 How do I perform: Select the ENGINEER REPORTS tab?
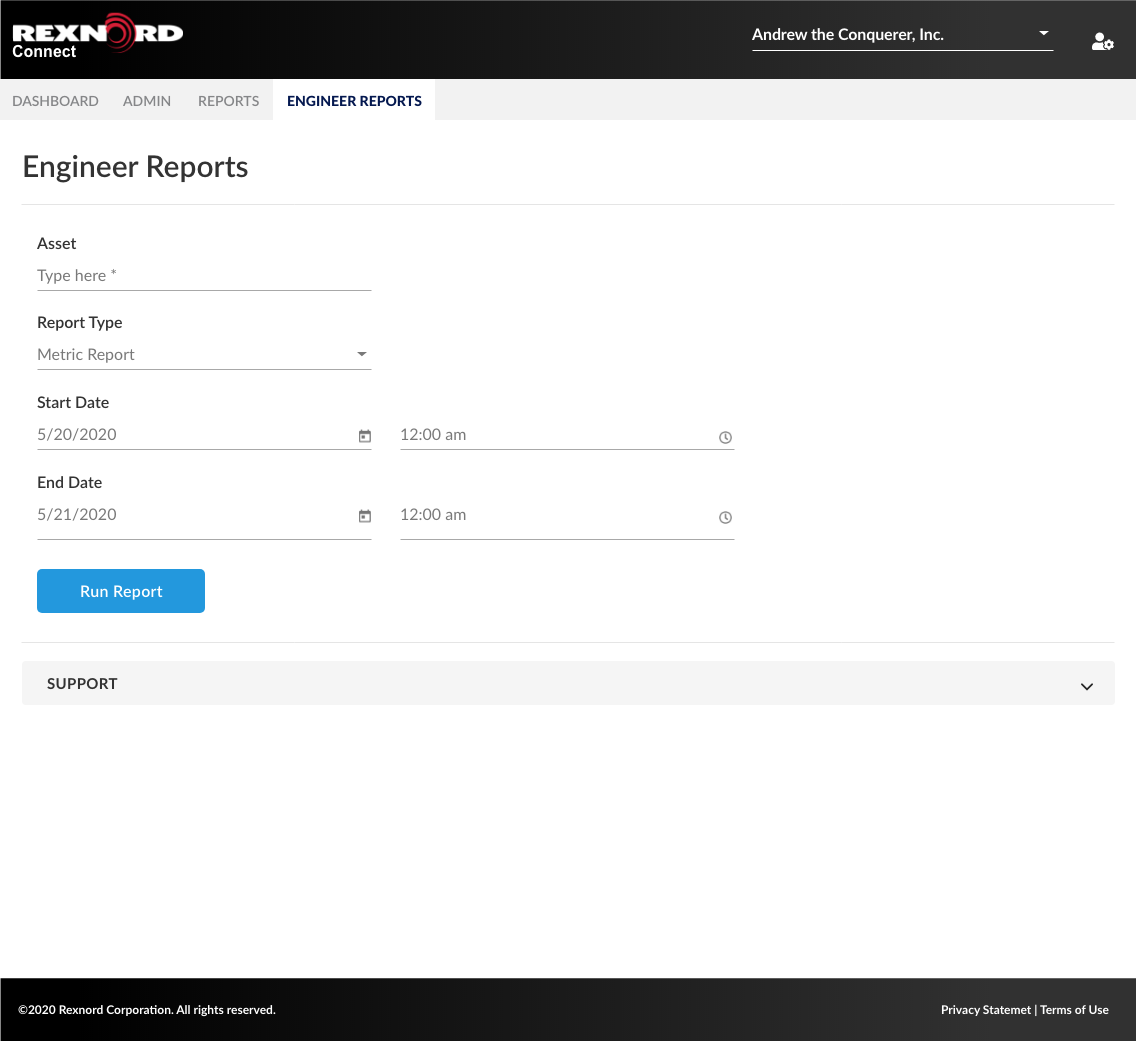pyautogui.click(x=354, y=101)
